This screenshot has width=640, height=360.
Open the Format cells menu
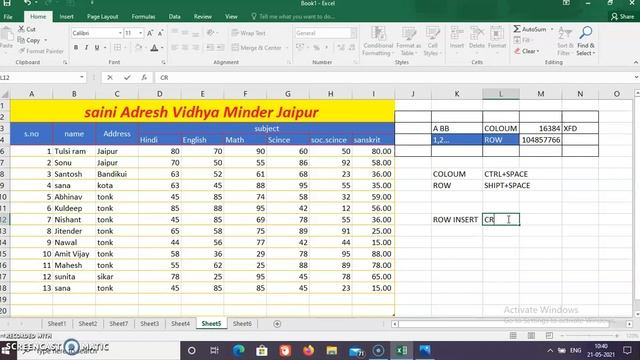[x=497, y=38]
